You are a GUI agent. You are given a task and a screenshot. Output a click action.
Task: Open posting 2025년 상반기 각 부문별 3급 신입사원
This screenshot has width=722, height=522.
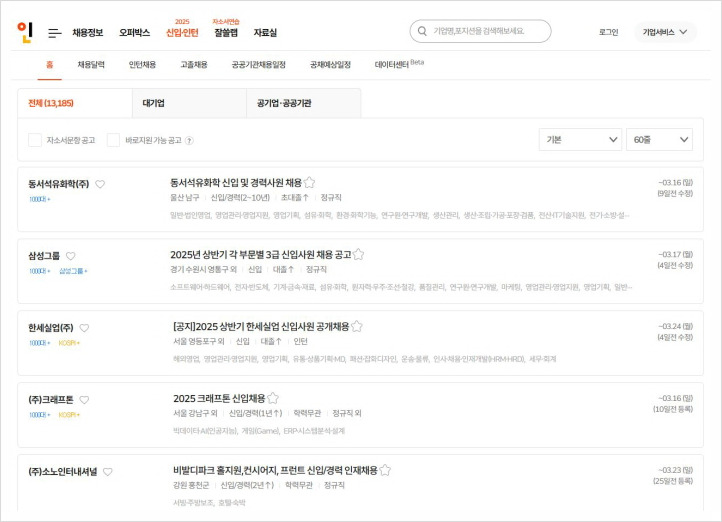tap(261, 255)
